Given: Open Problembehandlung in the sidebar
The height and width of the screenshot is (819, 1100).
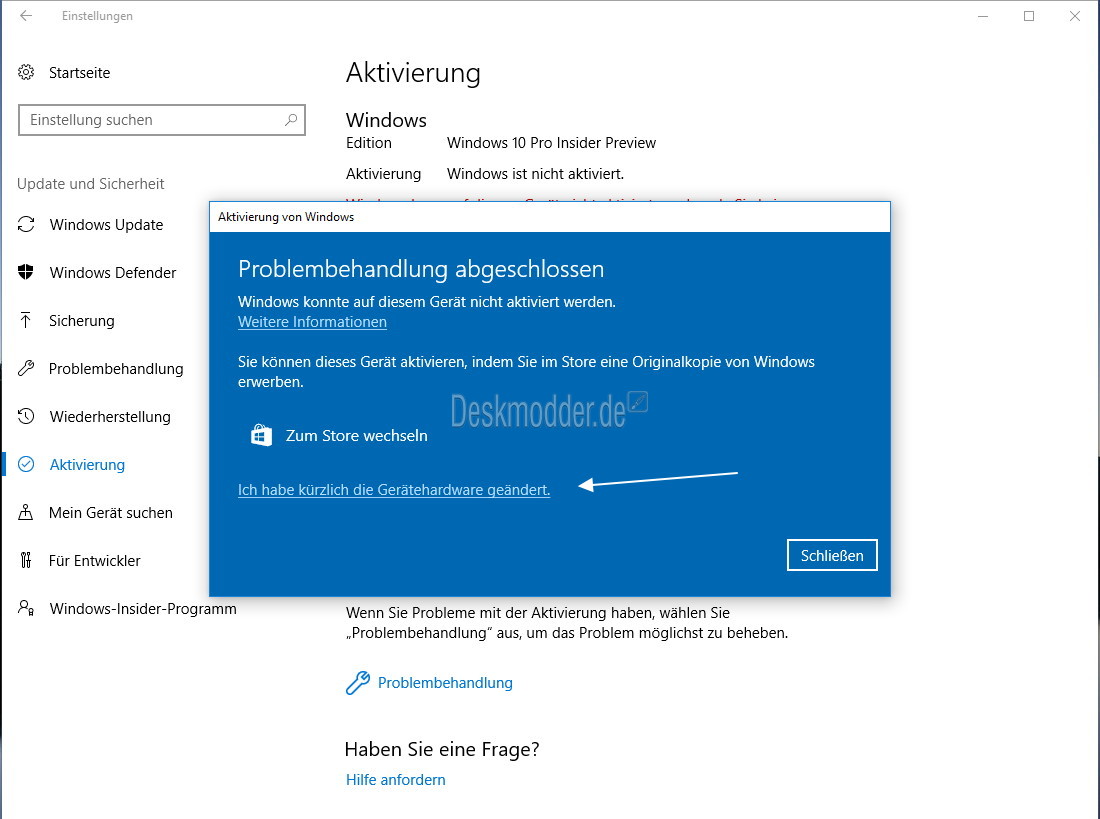Looking at the screenshot, I should [116, 369].
